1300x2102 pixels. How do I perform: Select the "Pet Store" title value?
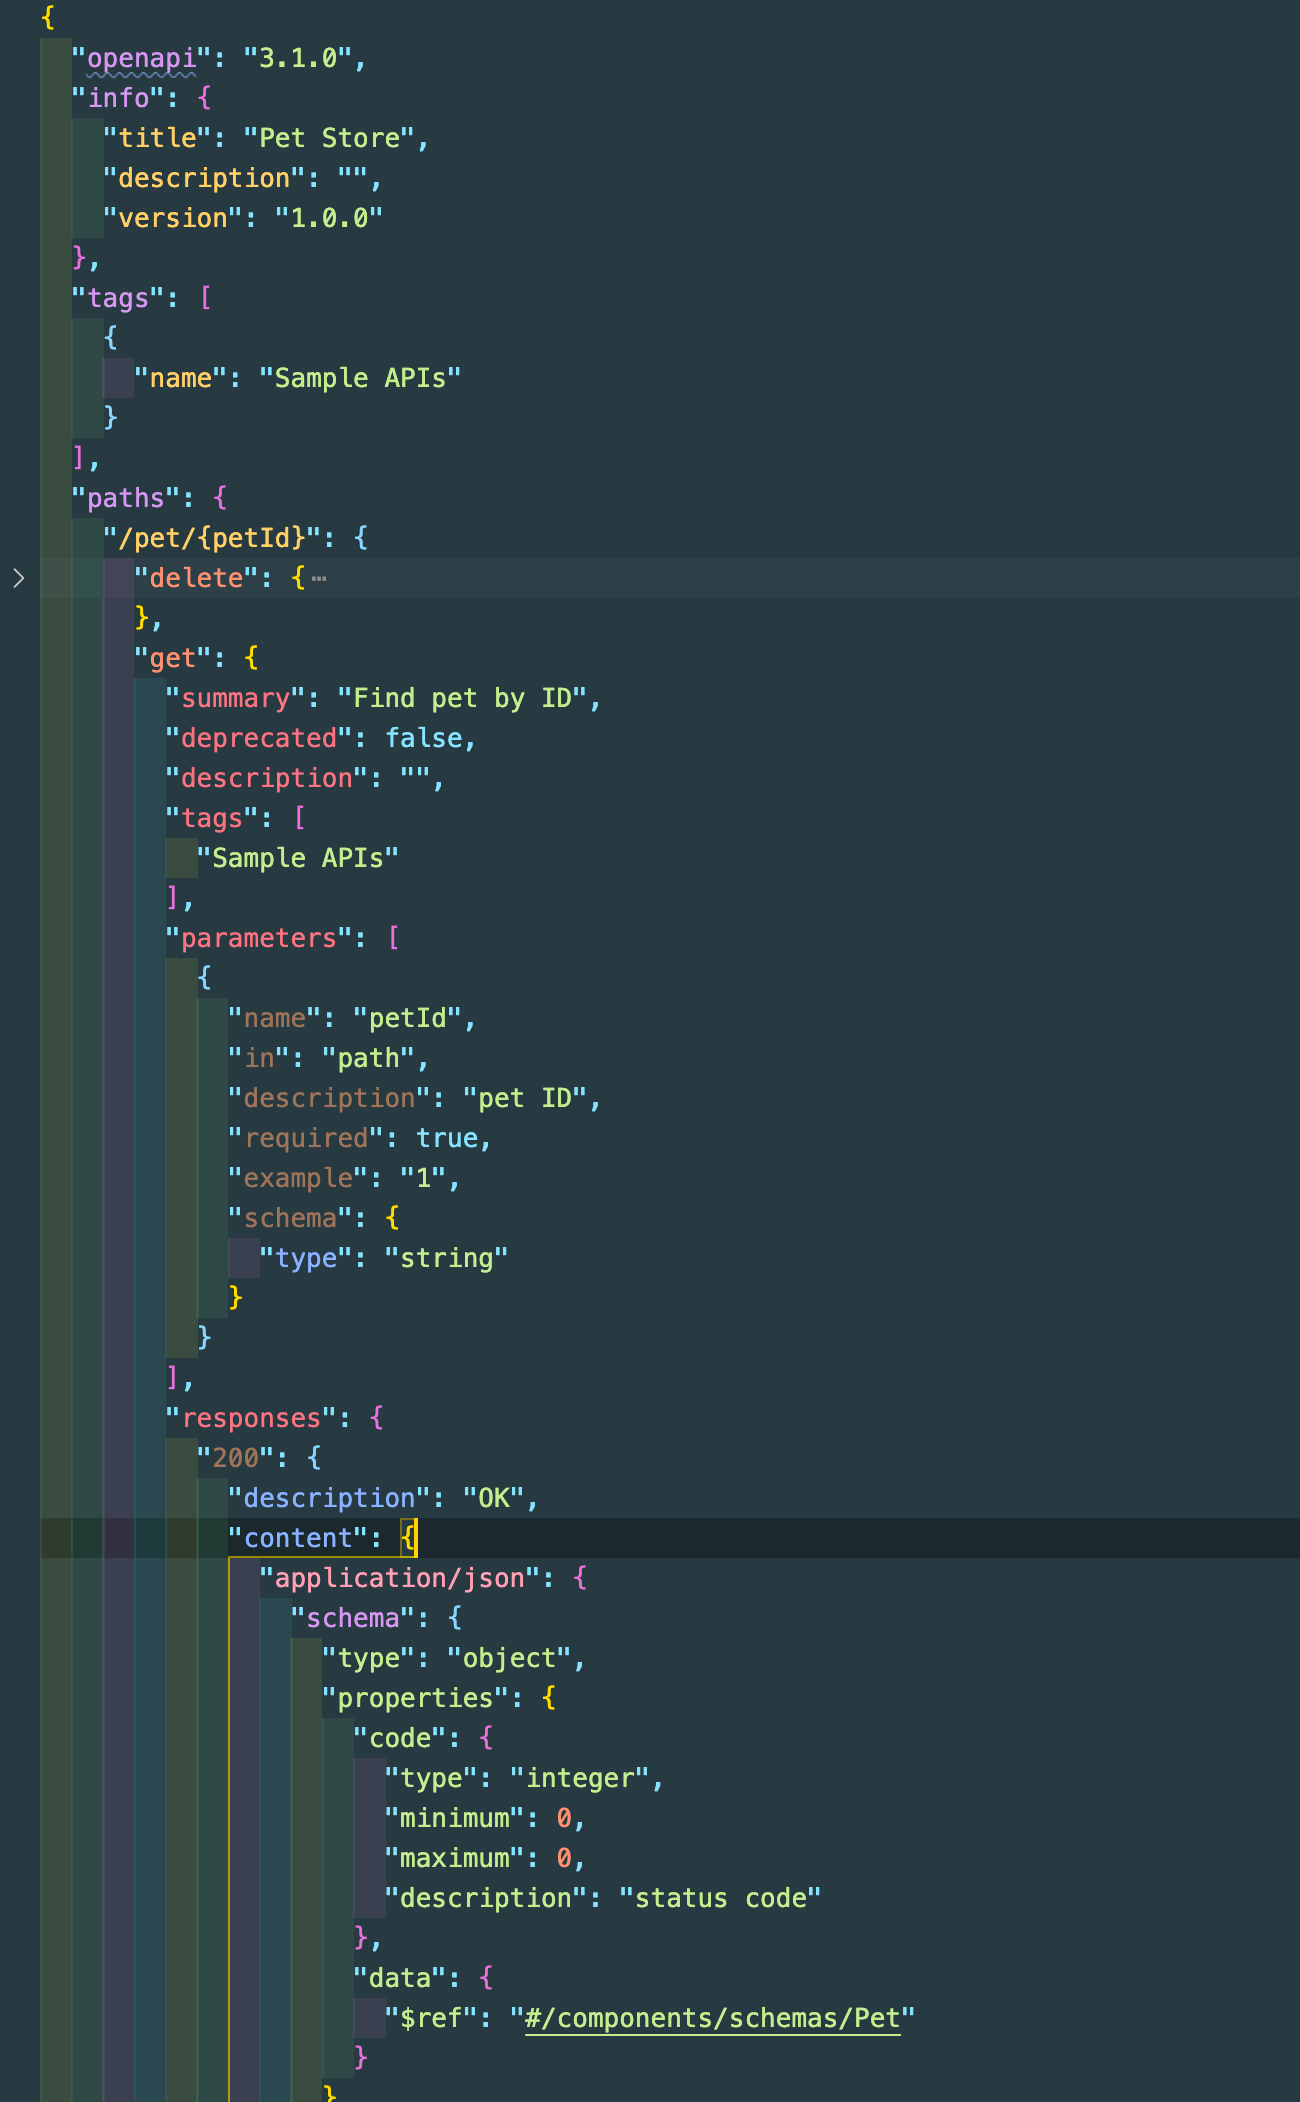329,138
